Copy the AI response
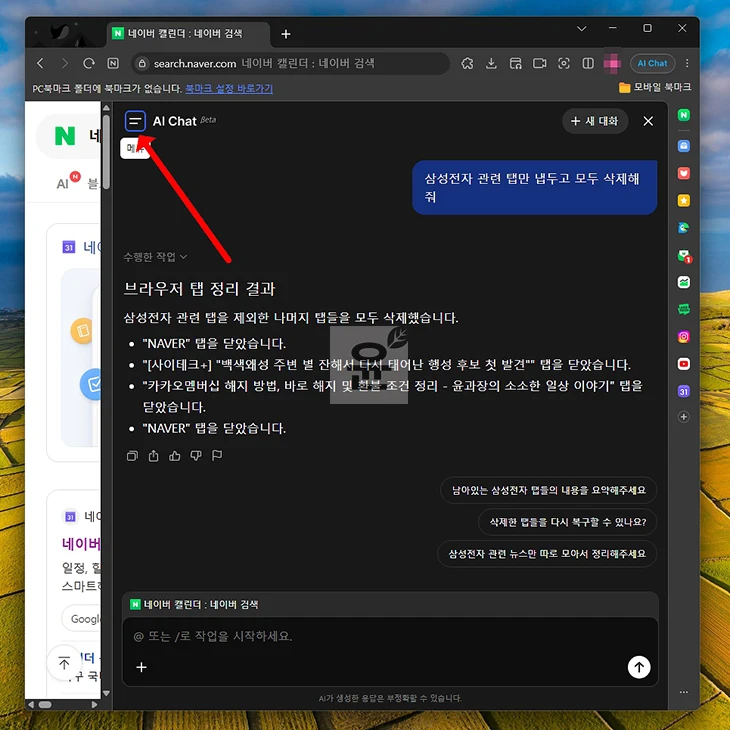This screenshot has width=730, height=730. (x=132, y=456)
